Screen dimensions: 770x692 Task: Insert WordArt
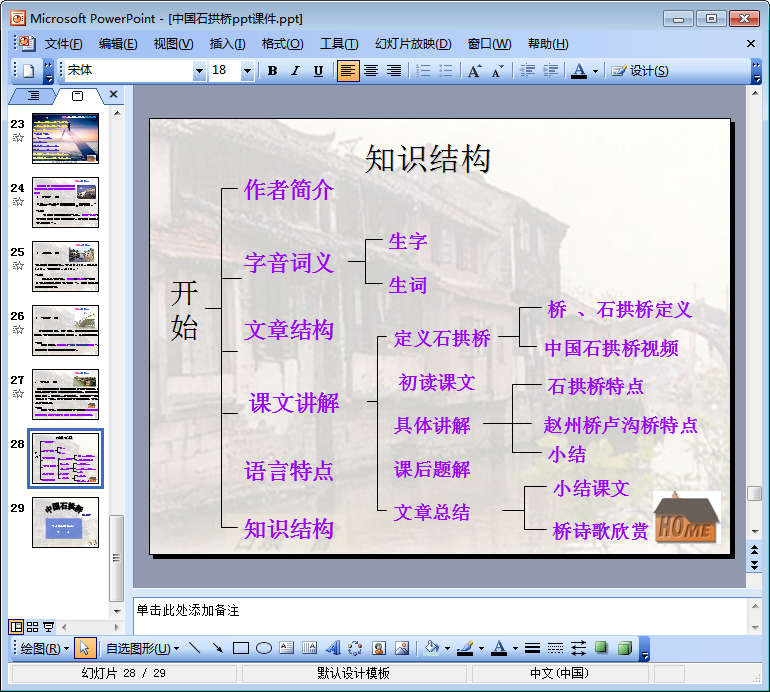coord(333,648)
